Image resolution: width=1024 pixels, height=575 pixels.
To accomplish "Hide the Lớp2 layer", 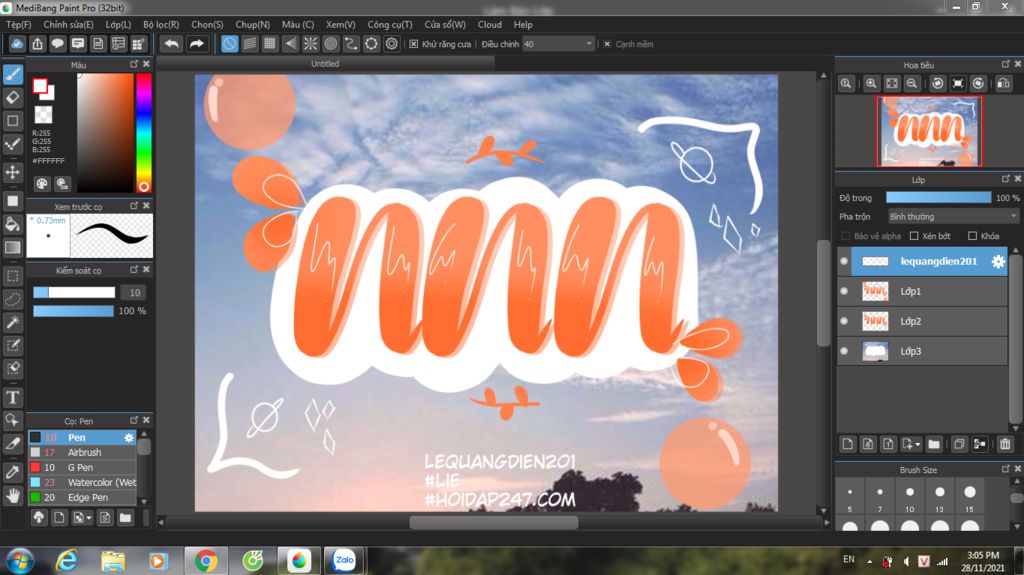I will pos(844,321).
